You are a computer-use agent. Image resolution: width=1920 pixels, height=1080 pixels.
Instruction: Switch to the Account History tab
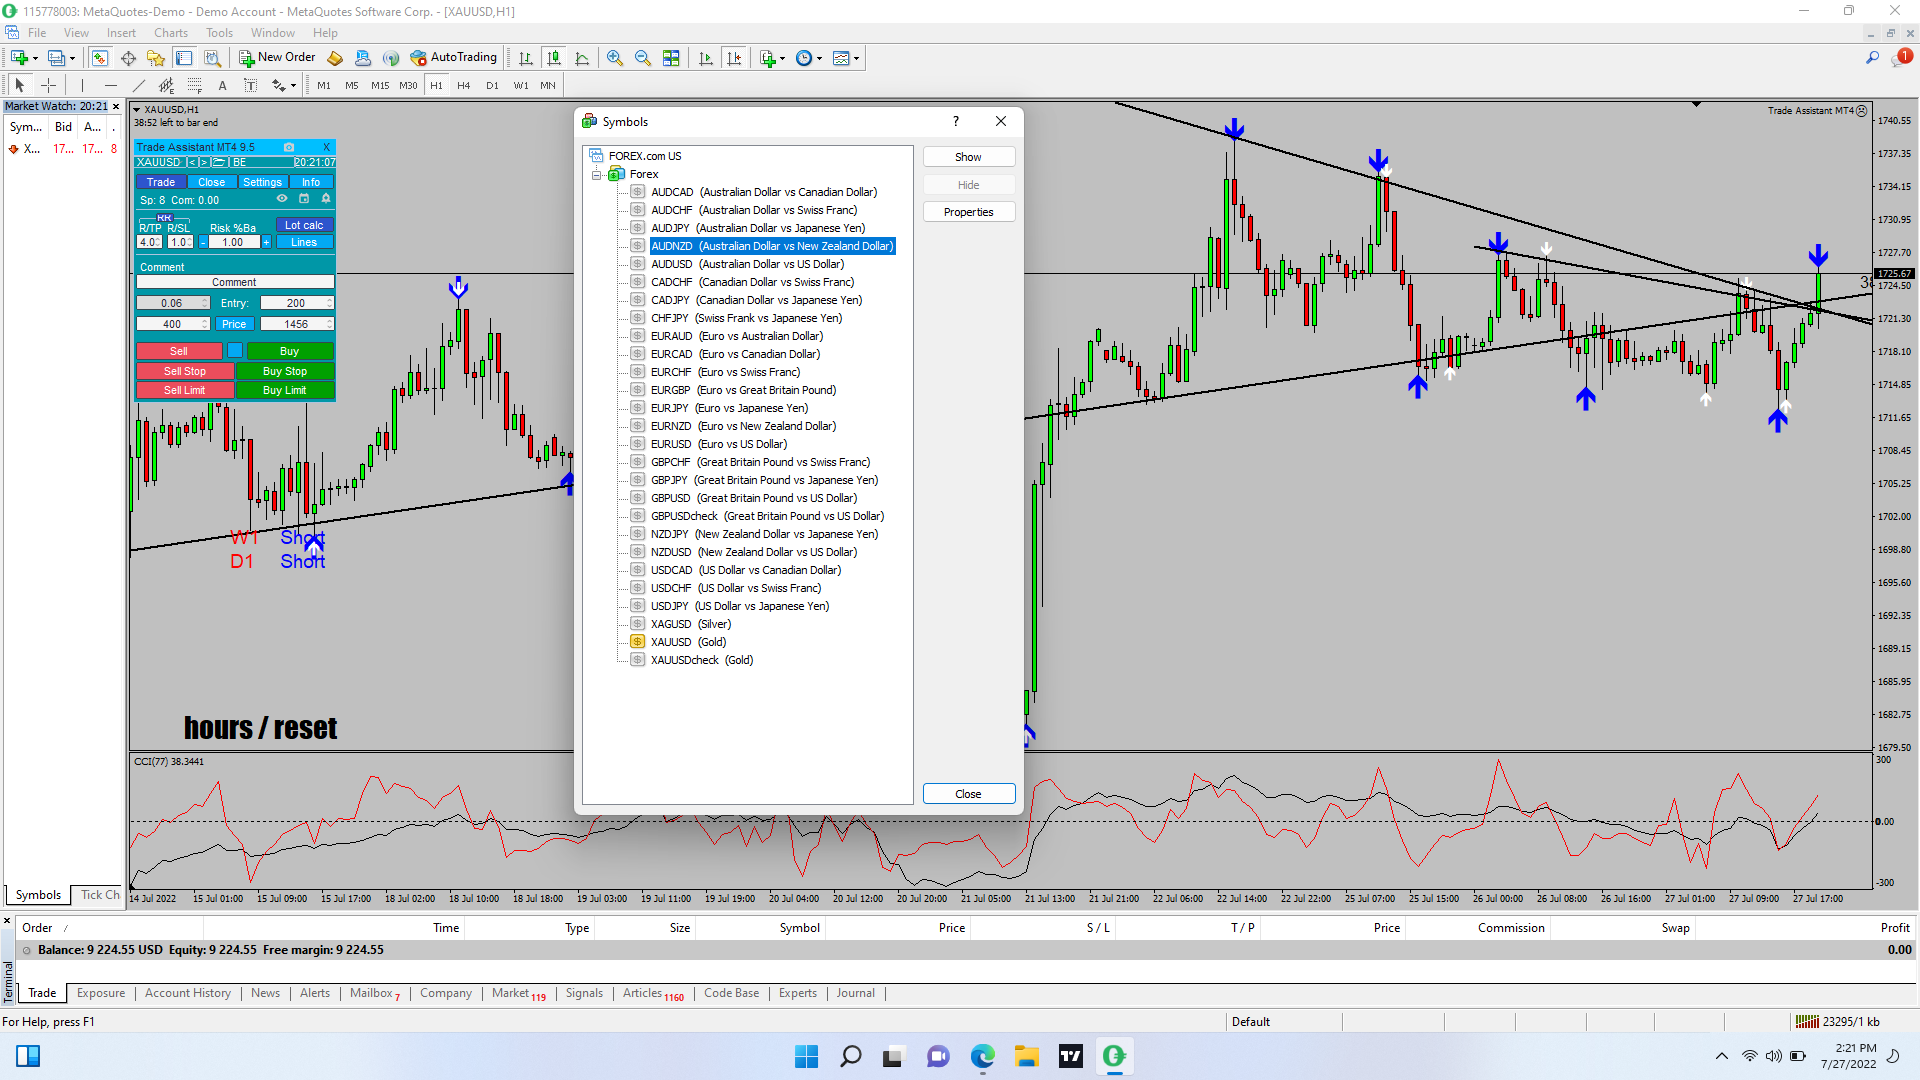pos(187,993)
